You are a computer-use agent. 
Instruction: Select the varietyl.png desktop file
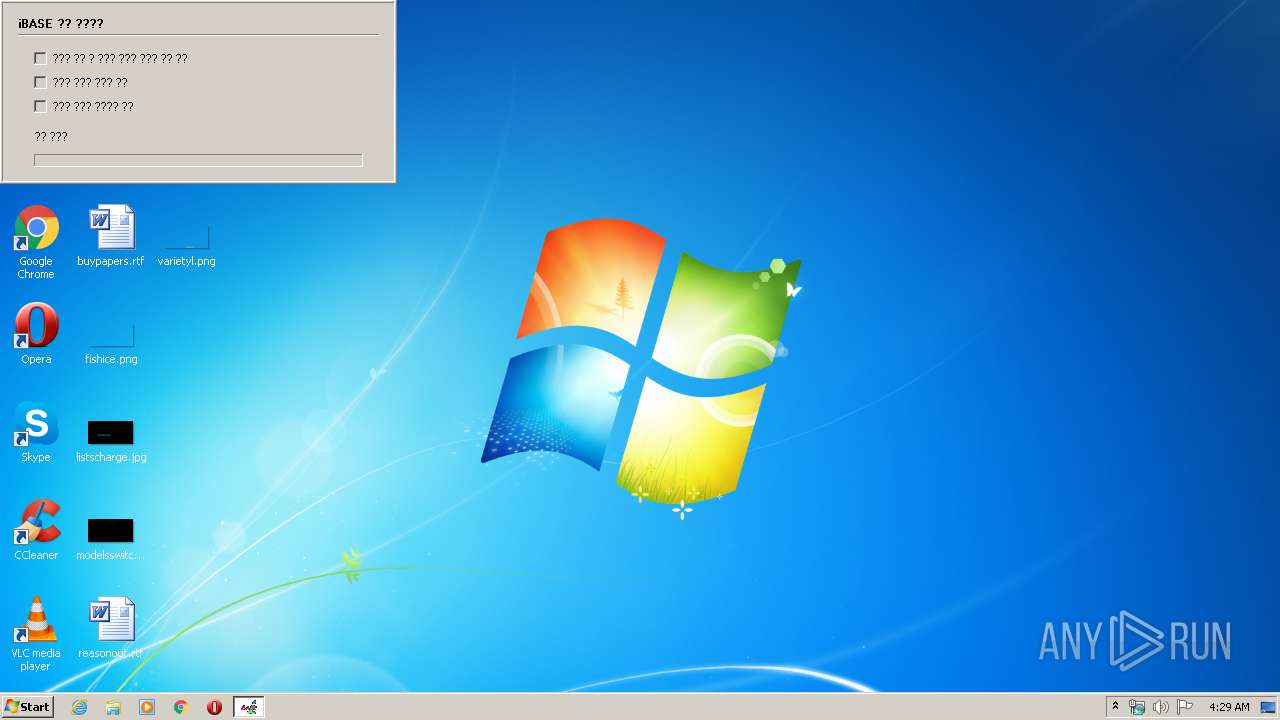pos(186,246)
